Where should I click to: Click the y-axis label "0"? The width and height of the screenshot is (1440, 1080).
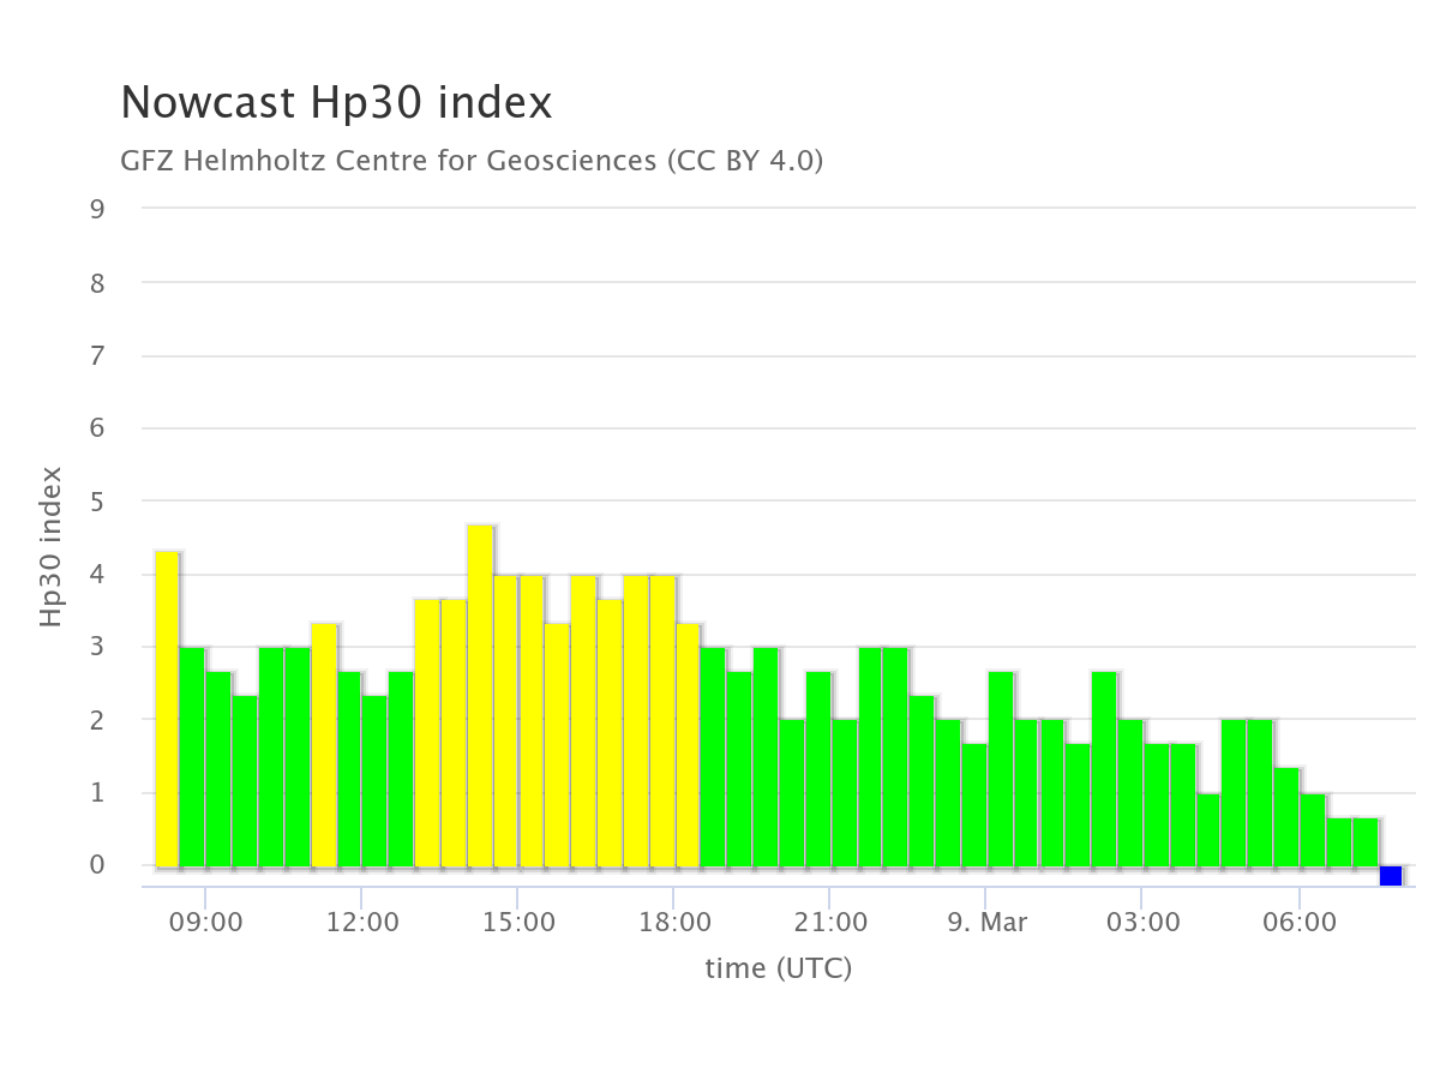(97, 865)
